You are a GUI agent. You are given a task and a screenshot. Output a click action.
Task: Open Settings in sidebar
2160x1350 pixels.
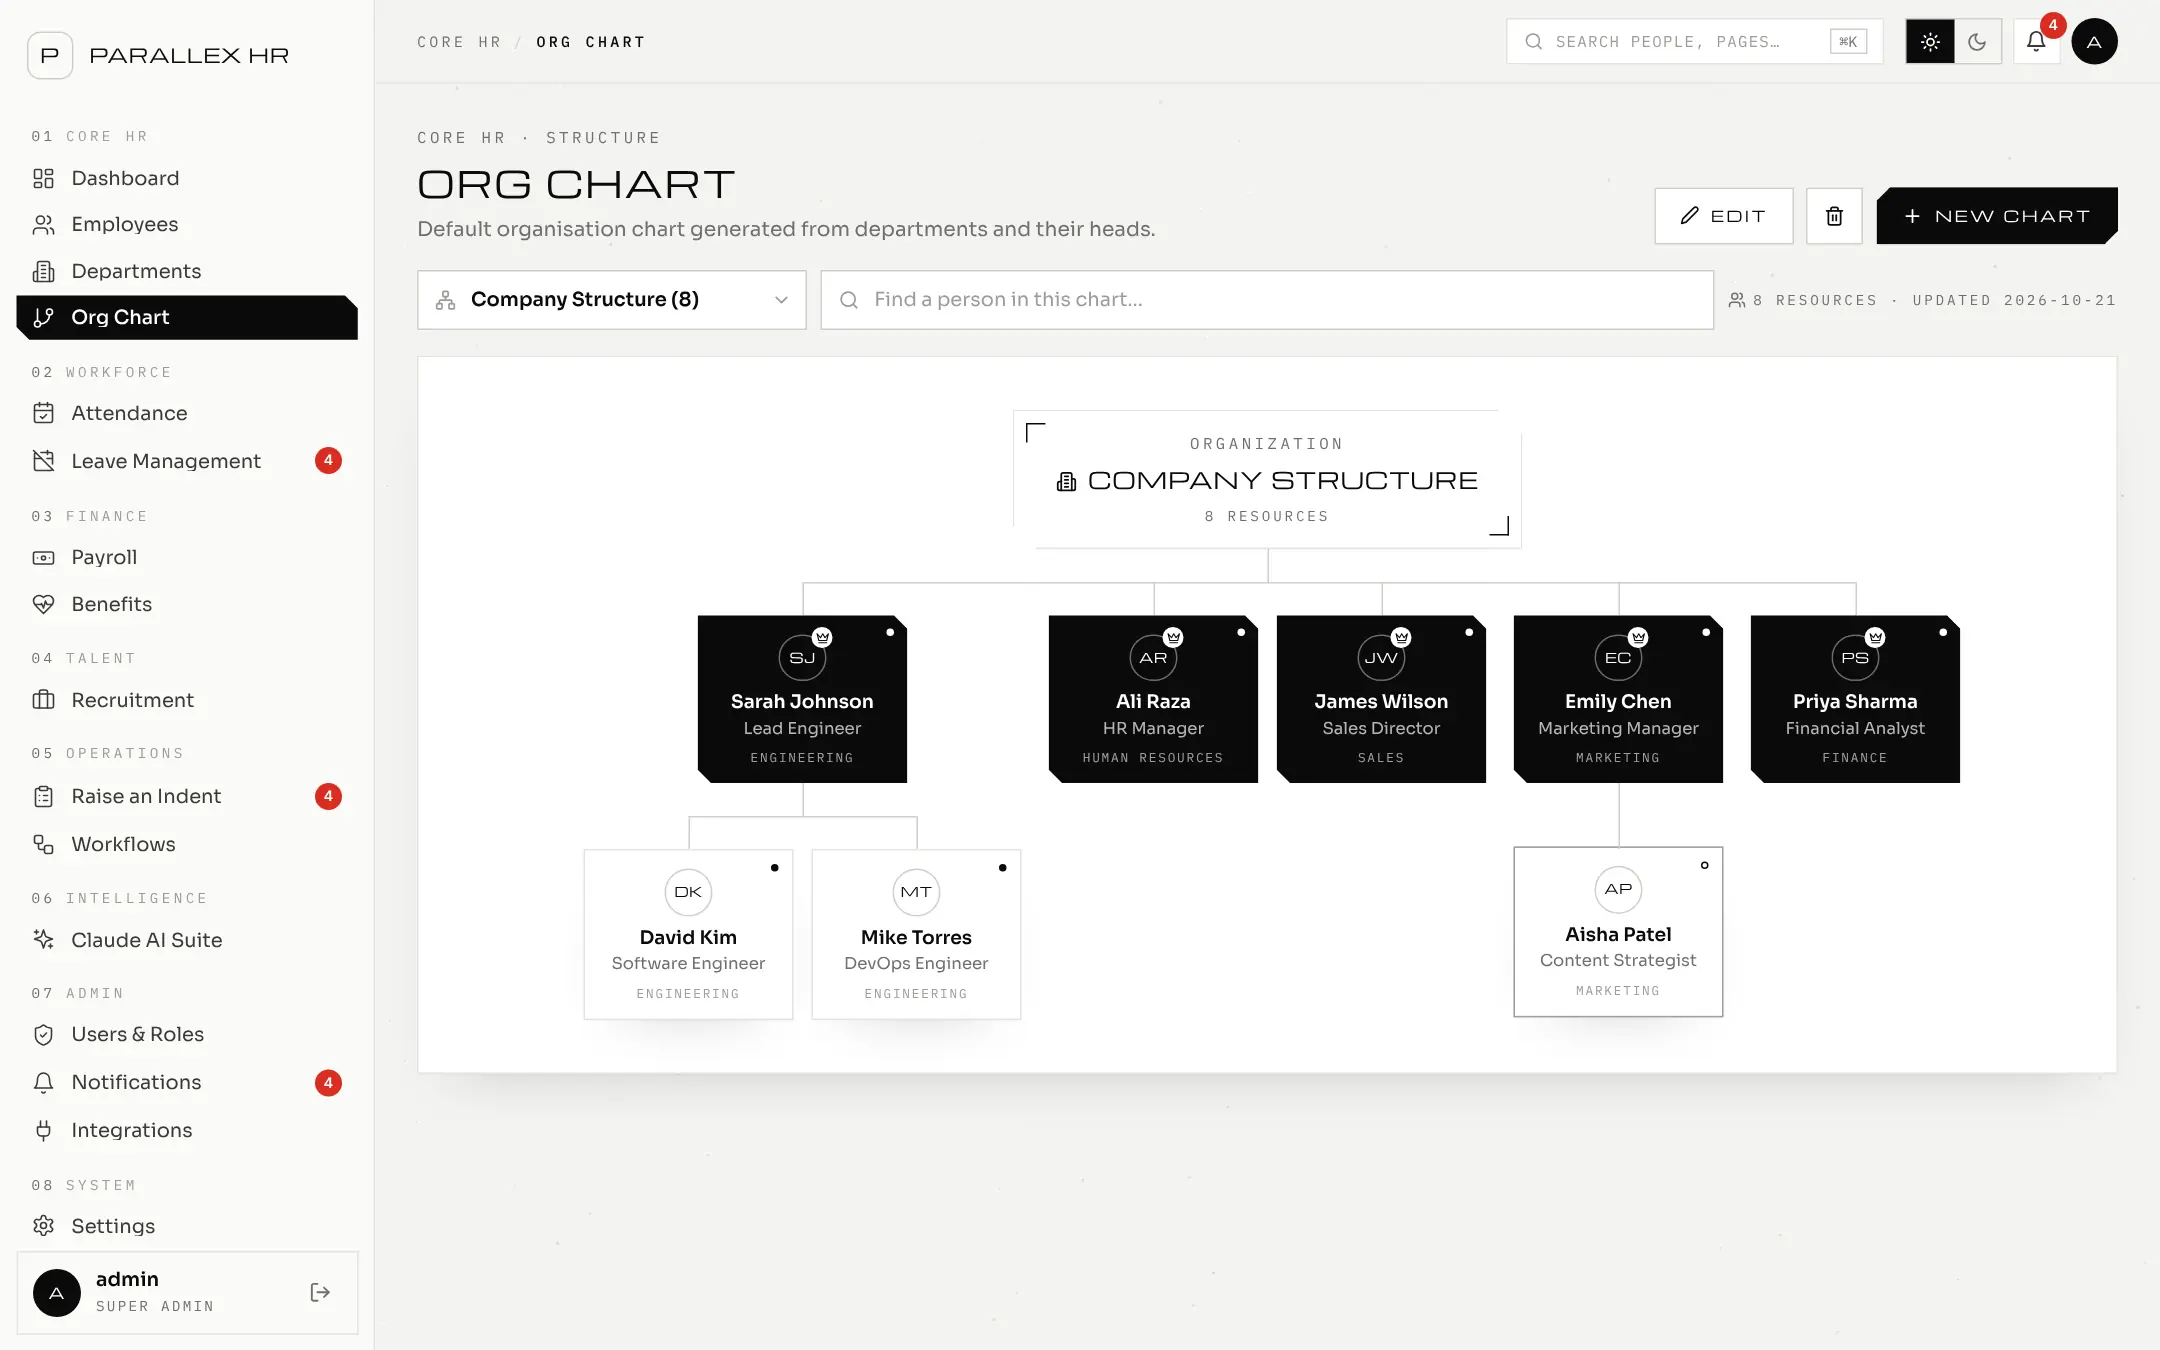pos(187,1226)
